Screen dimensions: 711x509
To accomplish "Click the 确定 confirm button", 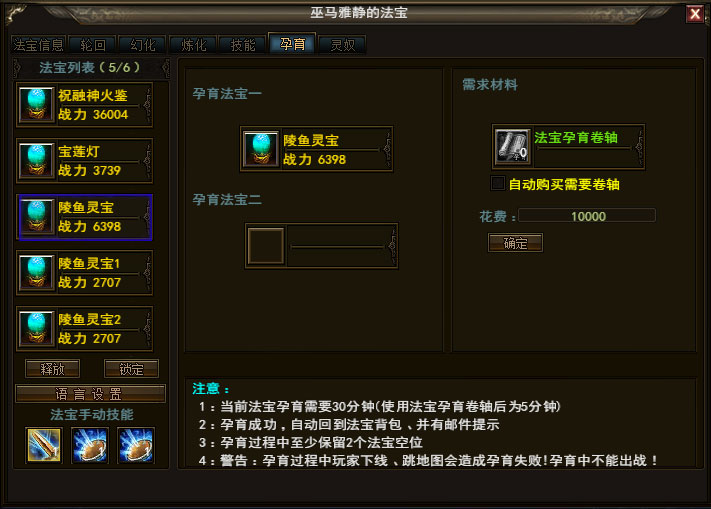I will click(x=515, y=243).
